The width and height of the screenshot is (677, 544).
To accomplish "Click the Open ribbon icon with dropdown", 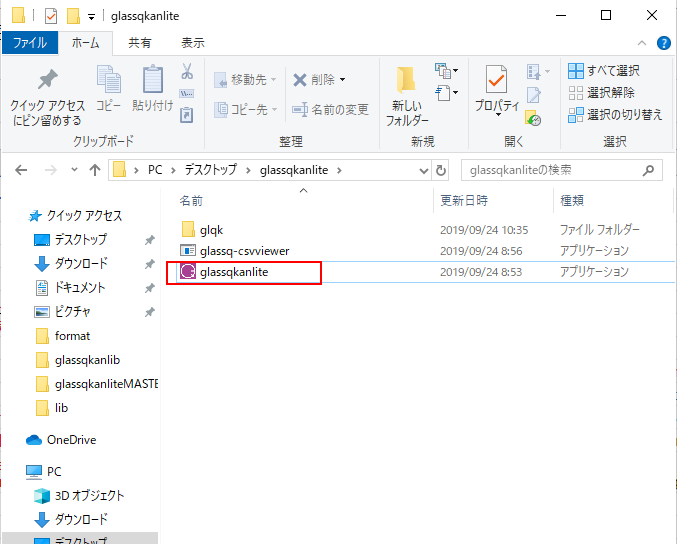I will tap(538, 71).
